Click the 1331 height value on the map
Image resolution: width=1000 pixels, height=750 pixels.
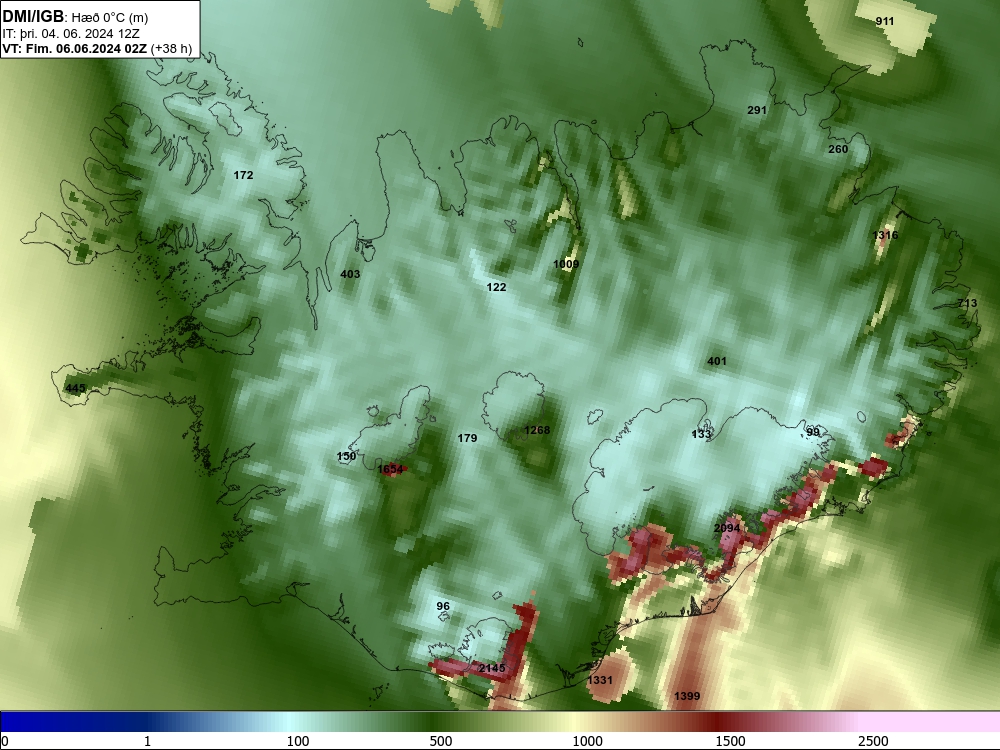pyautogui.click(x=599, y=680)
